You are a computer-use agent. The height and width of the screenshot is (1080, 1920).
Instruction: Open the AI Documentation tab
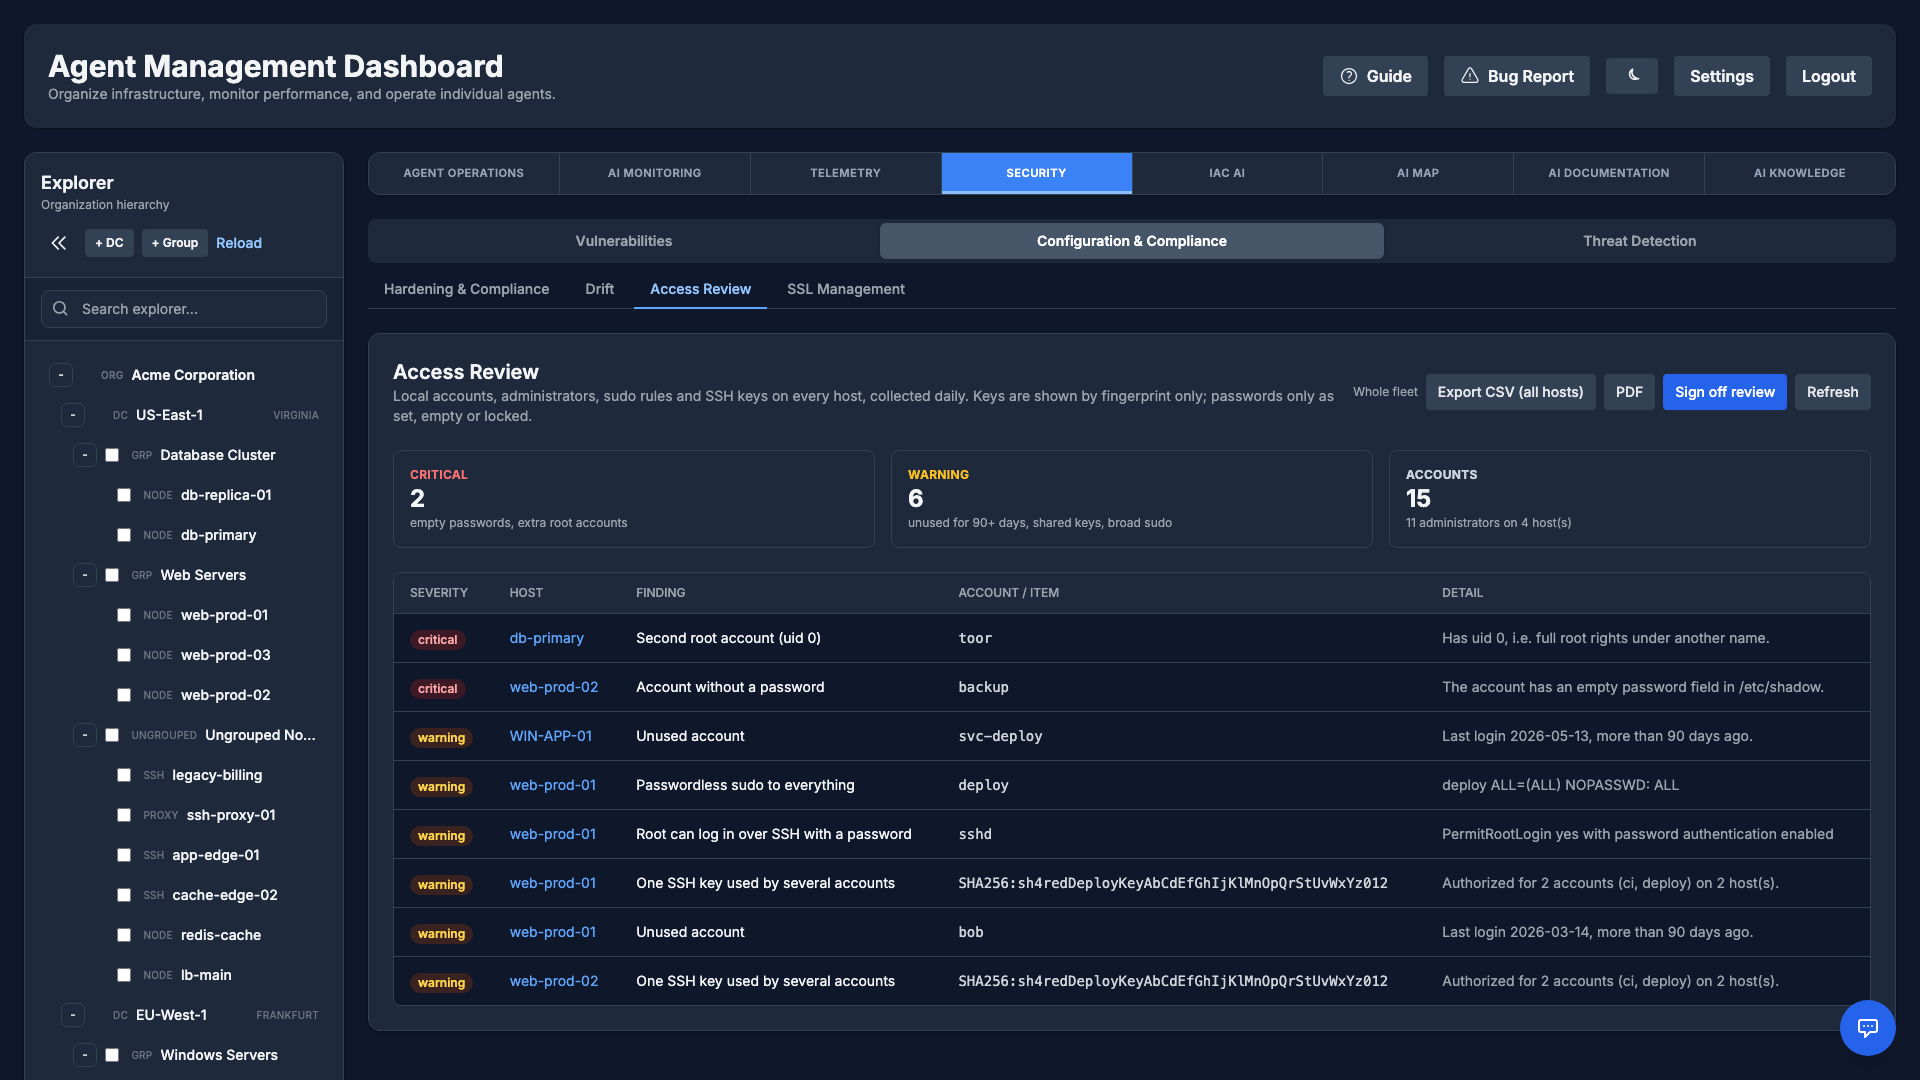click(1609, 173)
